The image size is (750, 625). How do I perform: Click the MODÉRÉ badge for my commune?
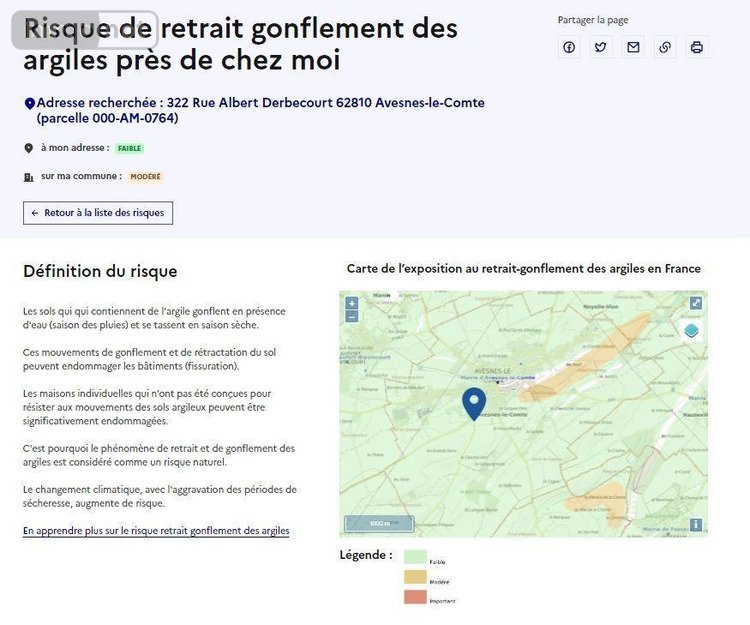pos(145,177)
